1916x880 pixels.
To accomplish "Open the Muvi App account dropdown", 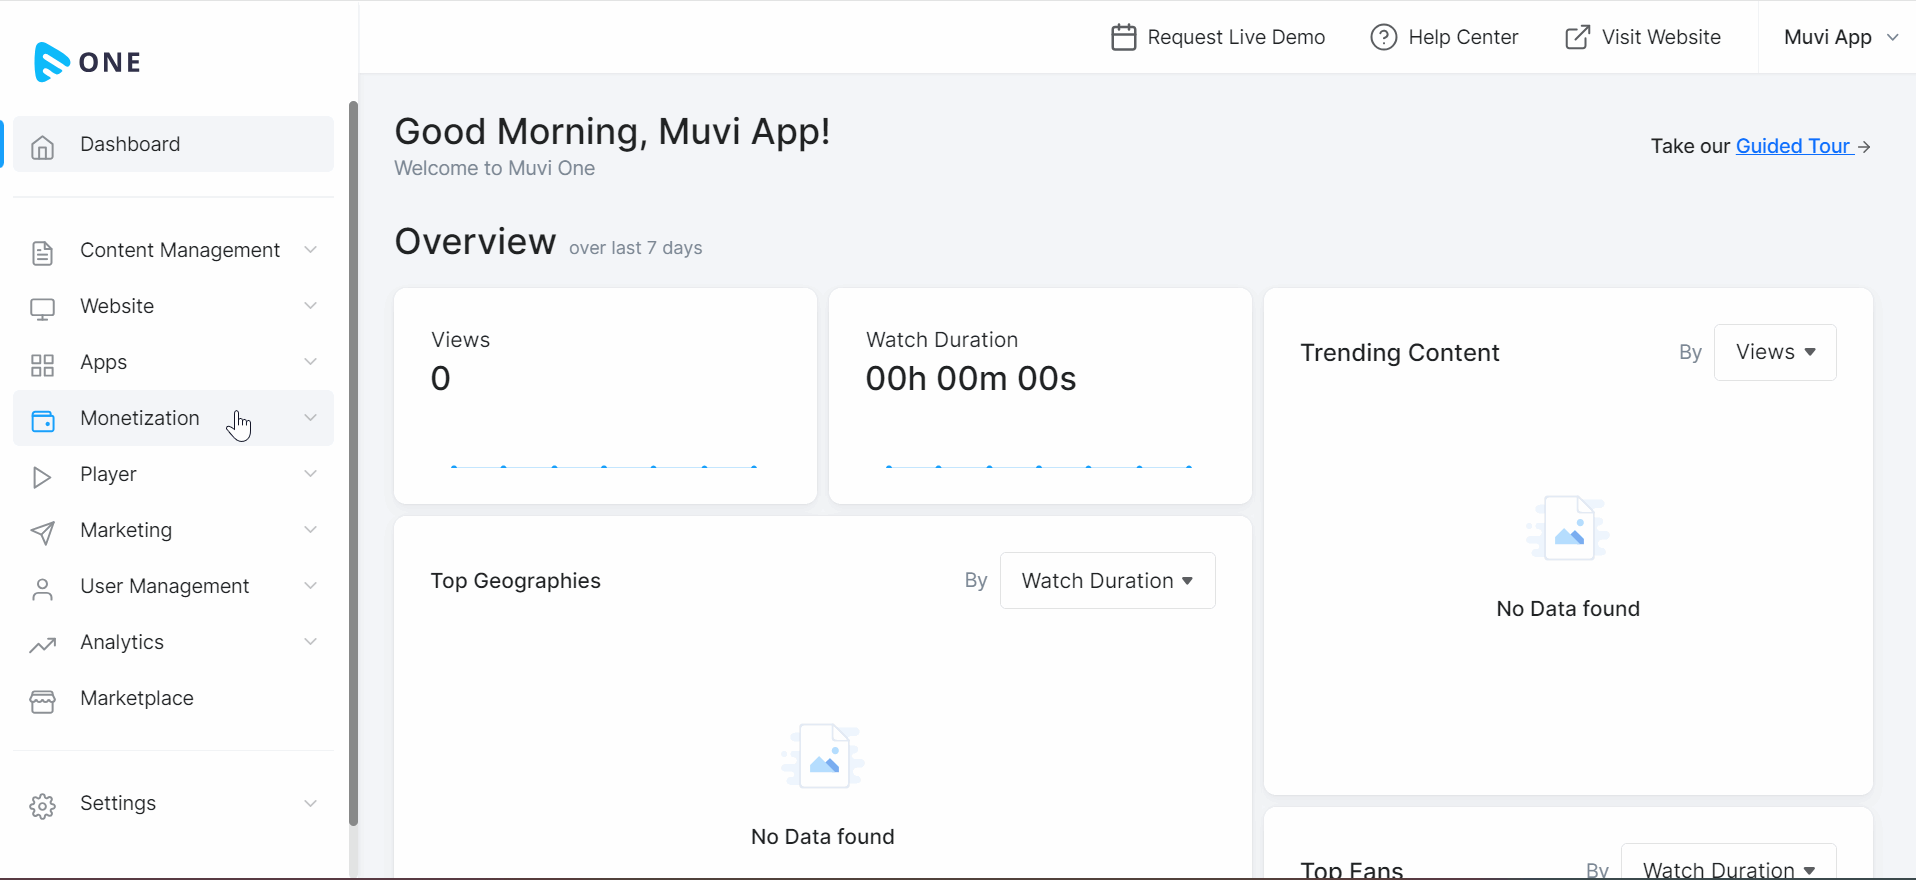I will coord(1841,37).
